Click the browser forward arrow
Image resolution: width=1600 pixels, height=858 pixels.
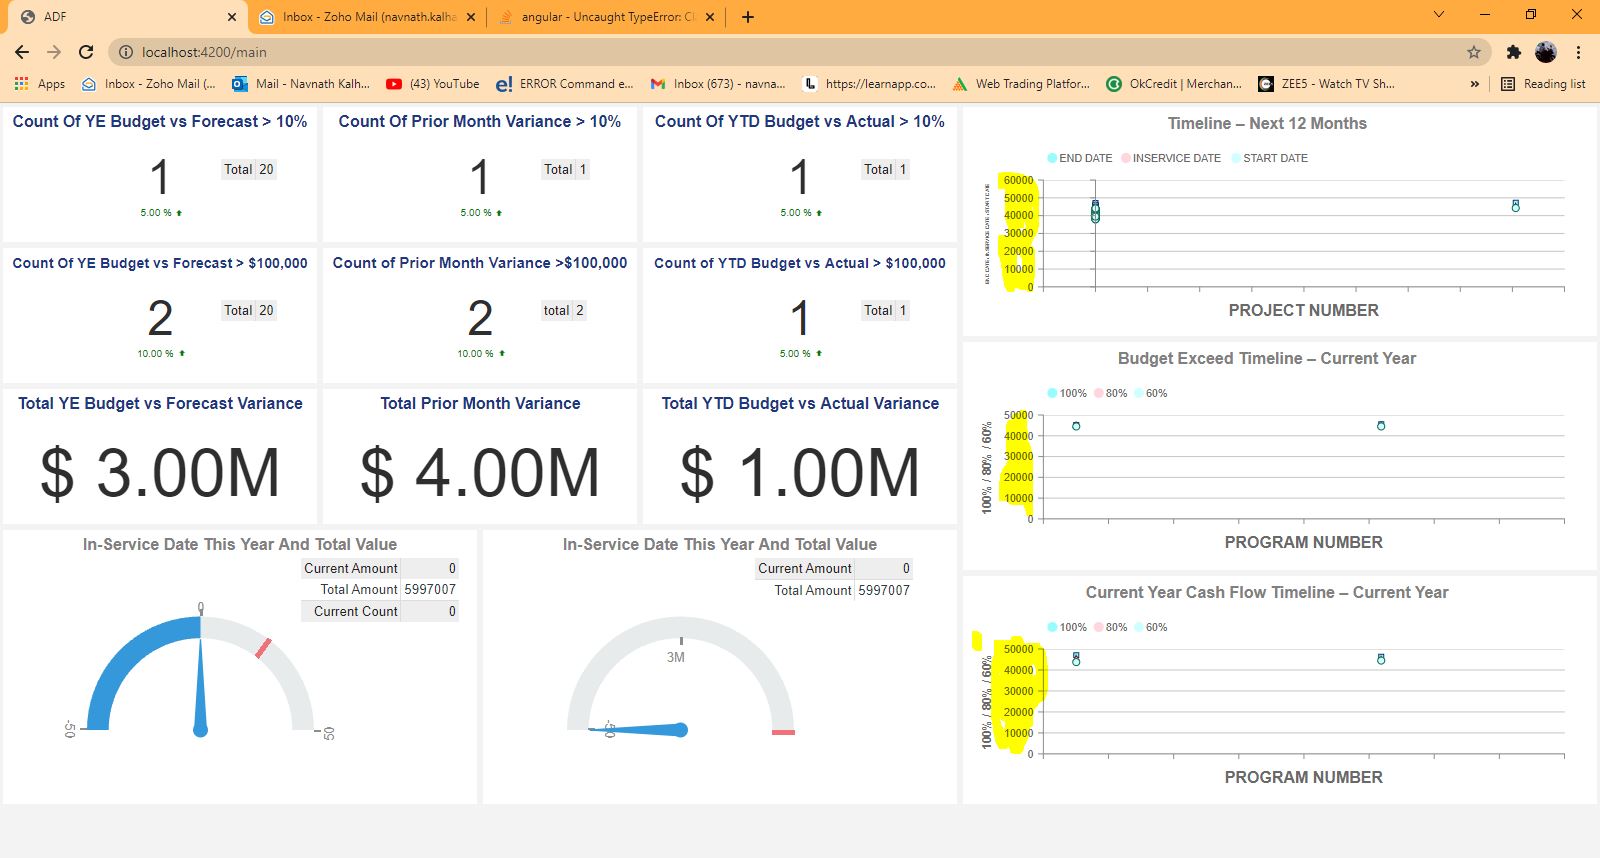click(54, 52)
